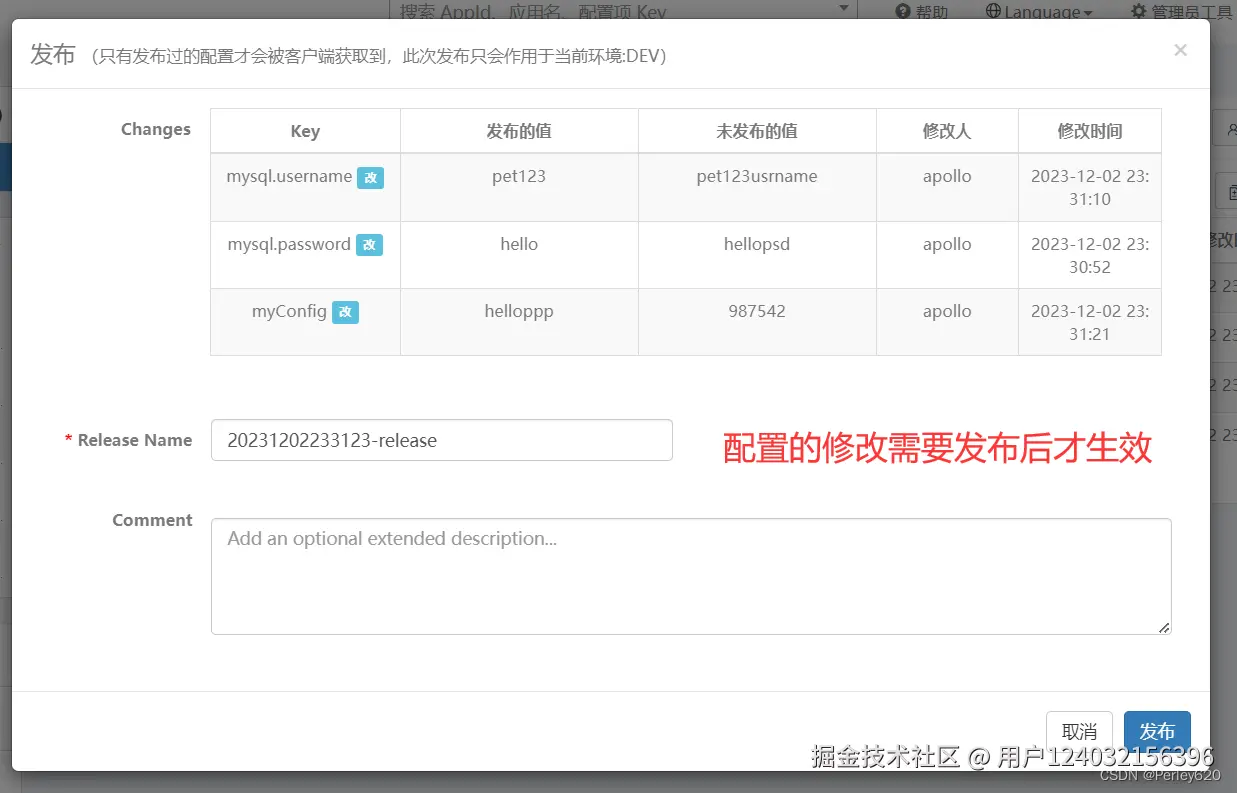The width and height of the screenshot is (1237, 793).
Task: Click apollo in the mysql.password row
Action: (x=947, y=244)
